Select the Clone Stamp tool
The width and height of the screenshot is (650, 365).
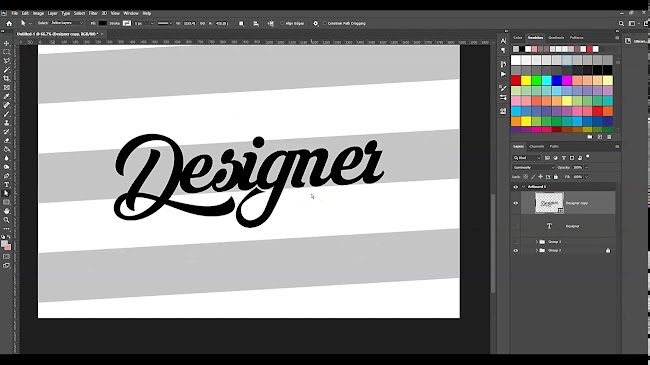(7, 123)
